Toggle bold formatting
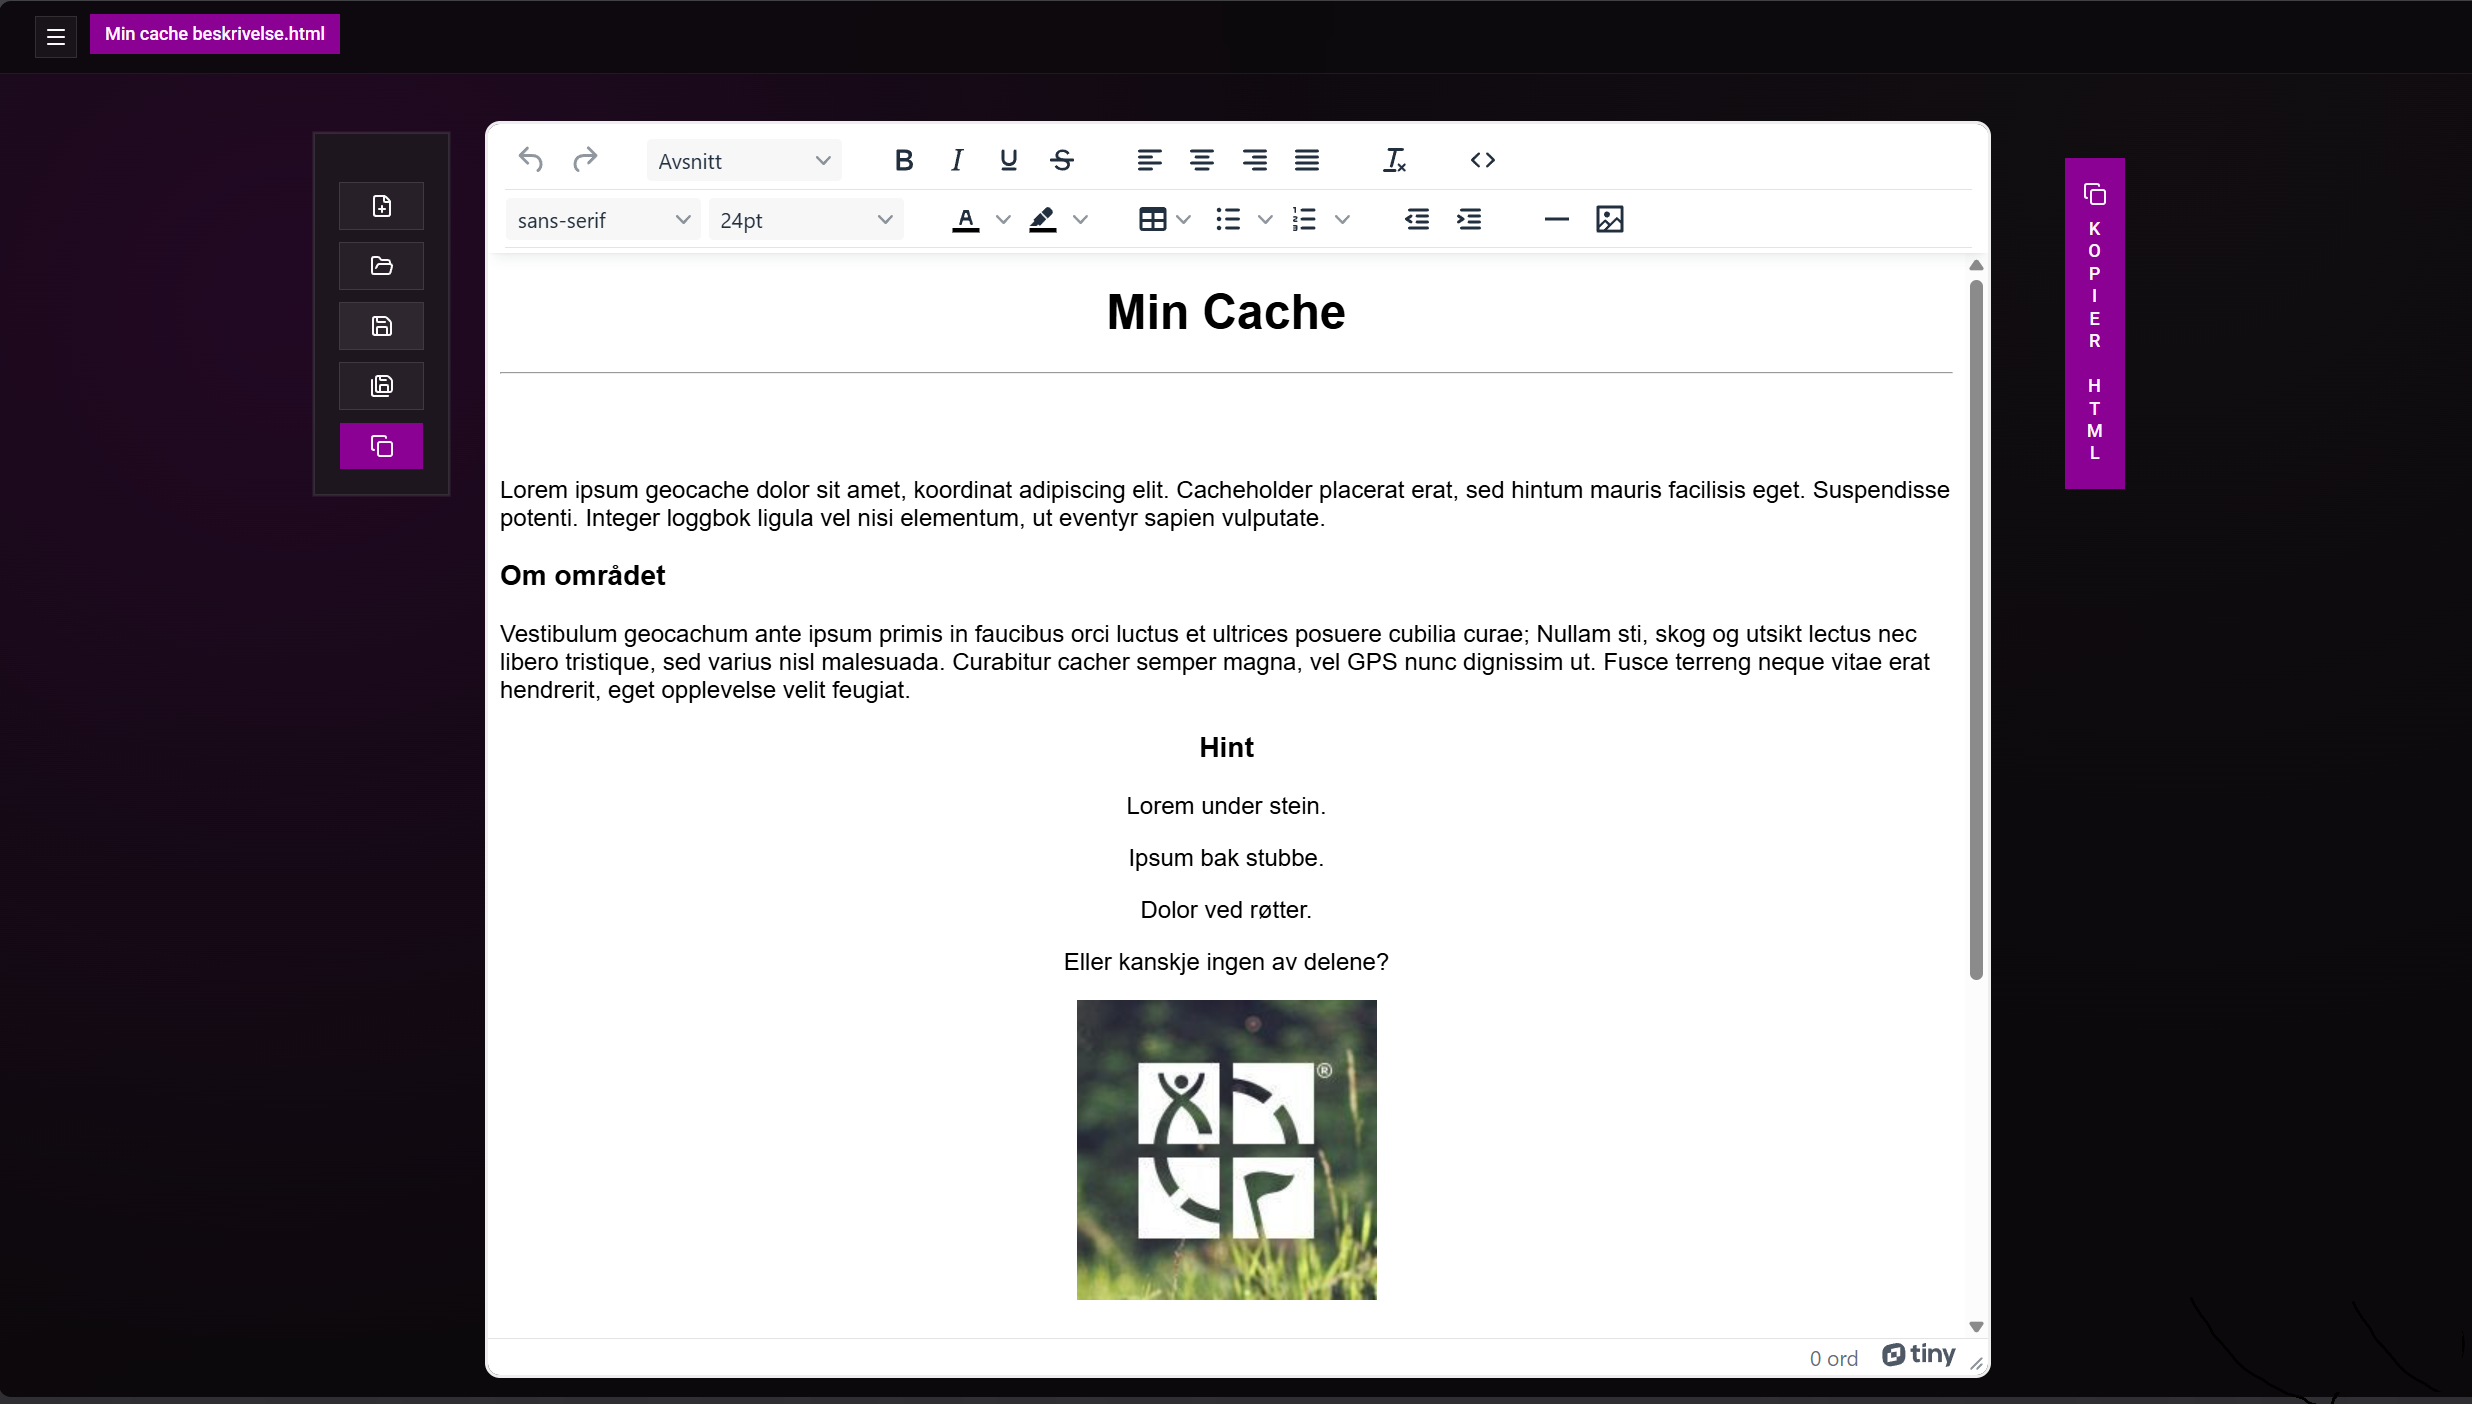The width and height of the screenshot is (2472, 1404). pyautogui.click(x=904, y=160)
